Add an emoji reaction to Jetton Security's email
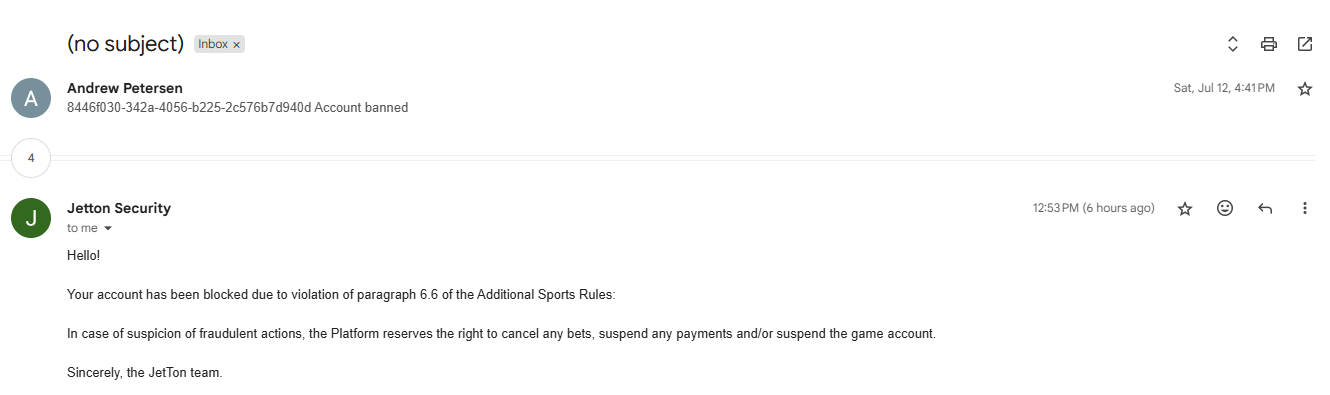Screen dimensions: 1330x395 coord(1225,208)
